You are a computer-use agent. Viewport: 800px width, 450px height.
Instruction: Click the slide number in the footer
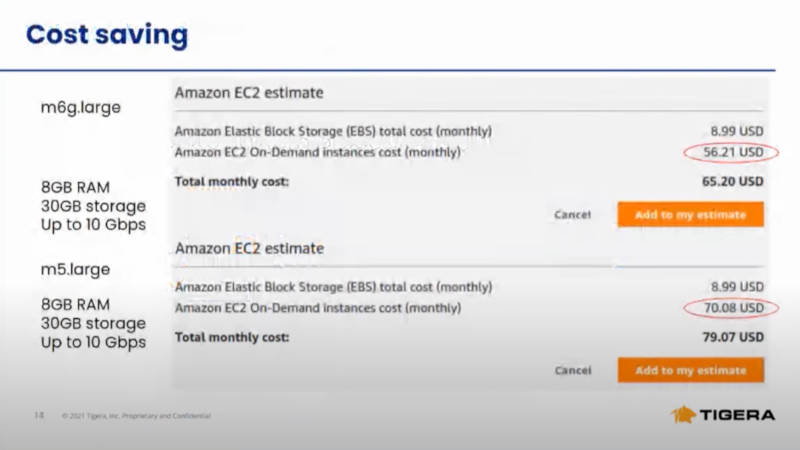tap(39, 415)
